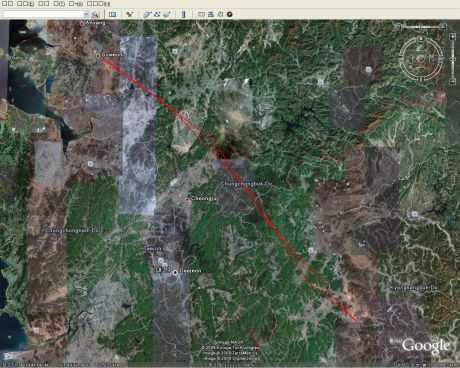Screen dimensions: 460x368
Task: Select the Add Image Overlay tool
Action: (167, 14)
